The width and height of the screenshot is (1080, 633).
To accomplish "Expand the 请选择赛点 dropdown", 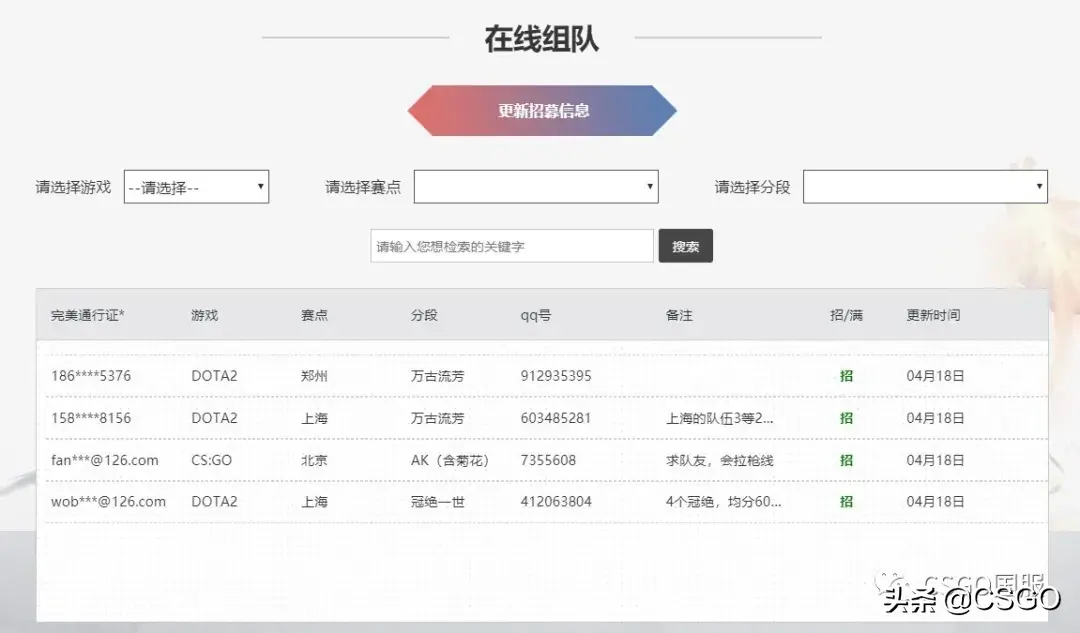I will pyautogui.click(x=536, y=186).
